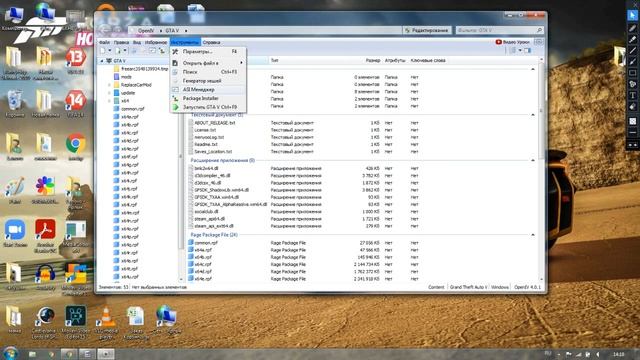Viewport: 640px width, 360px height.
Task: Open the Audacity headphones desktop icon
Action: (x=45, y=273)
